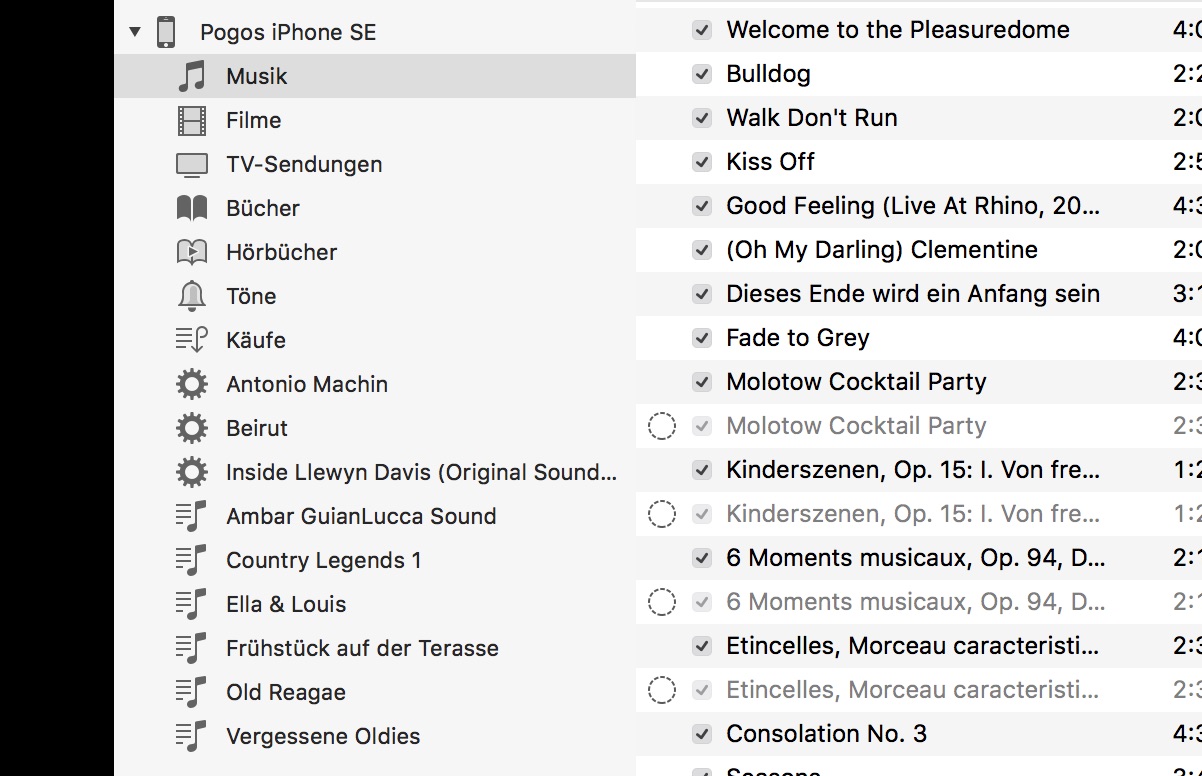Click the TV-Sendungen screen icon
This screenshot has width=1202, height=776.
[x=191, y=164]
